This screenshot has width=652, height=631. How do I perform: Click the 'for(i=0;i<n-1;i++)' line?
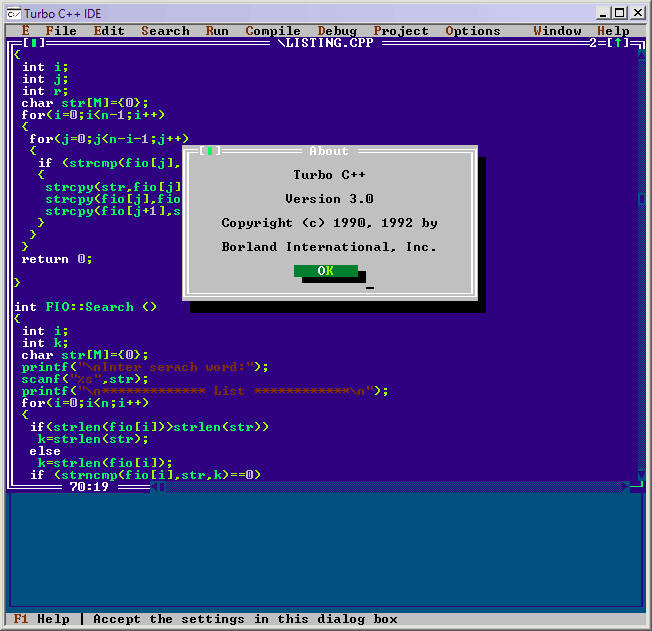tap(93, 115)
